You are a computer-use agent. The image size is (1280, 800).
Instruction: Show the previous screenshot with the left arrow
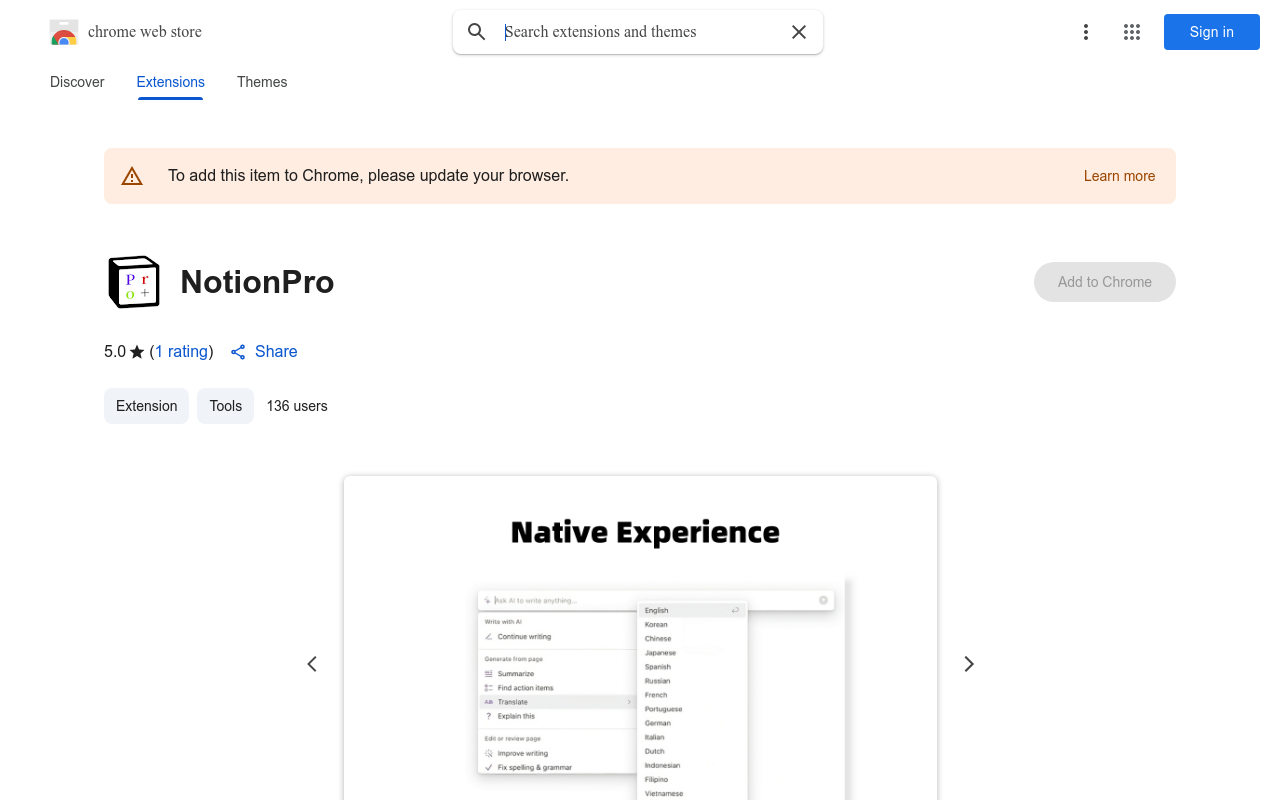[312, 664]
